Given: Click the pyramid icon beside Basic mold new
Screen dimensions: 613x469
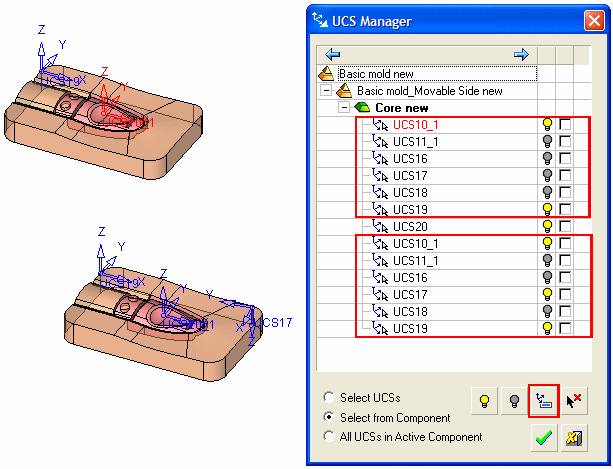Looking at the screenshot, I should pyautogui.click(x=326, y=73).
